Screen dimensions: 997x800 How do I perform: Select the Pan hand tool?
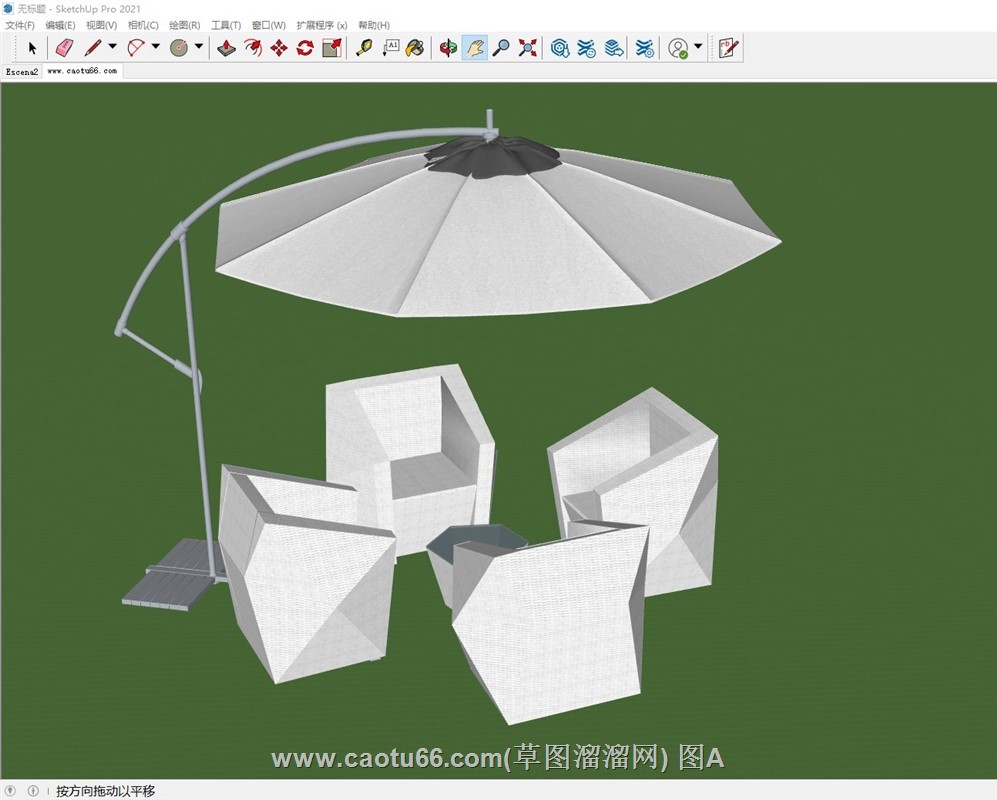[475, 48]
